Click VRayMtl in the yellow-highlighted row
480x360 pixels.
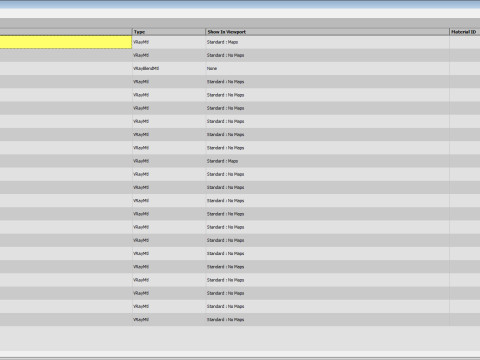coord(141,42)
